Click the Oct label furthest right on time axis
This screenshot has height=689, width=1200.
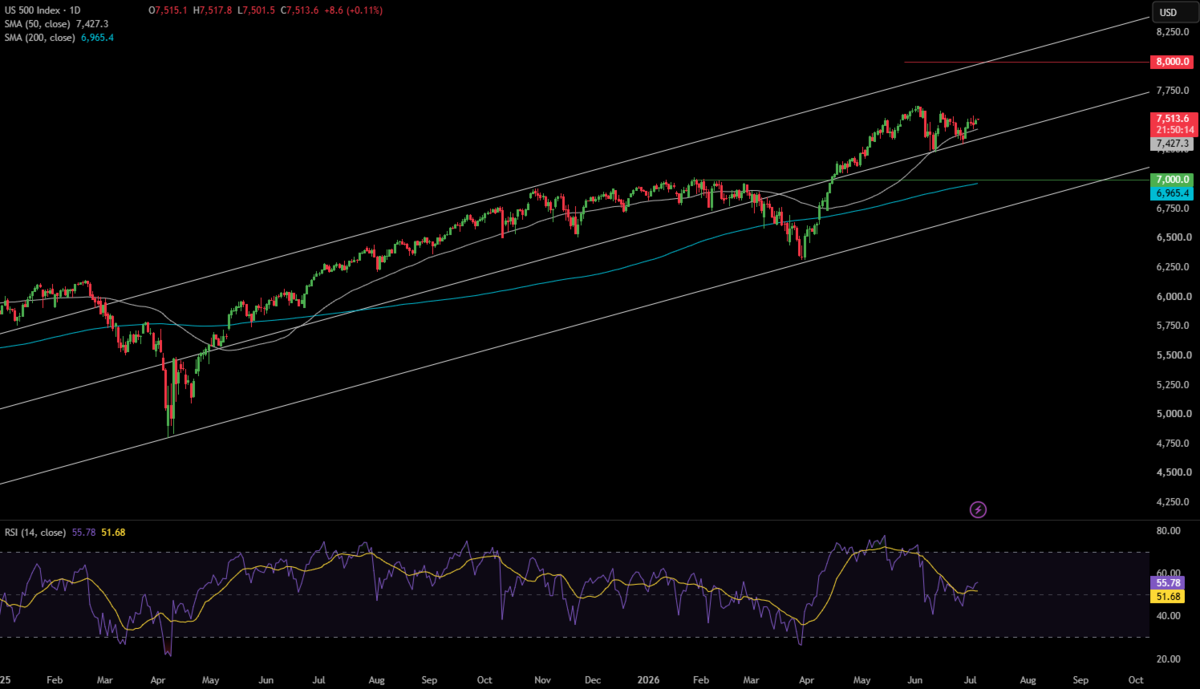click(x=1135, y=677)
